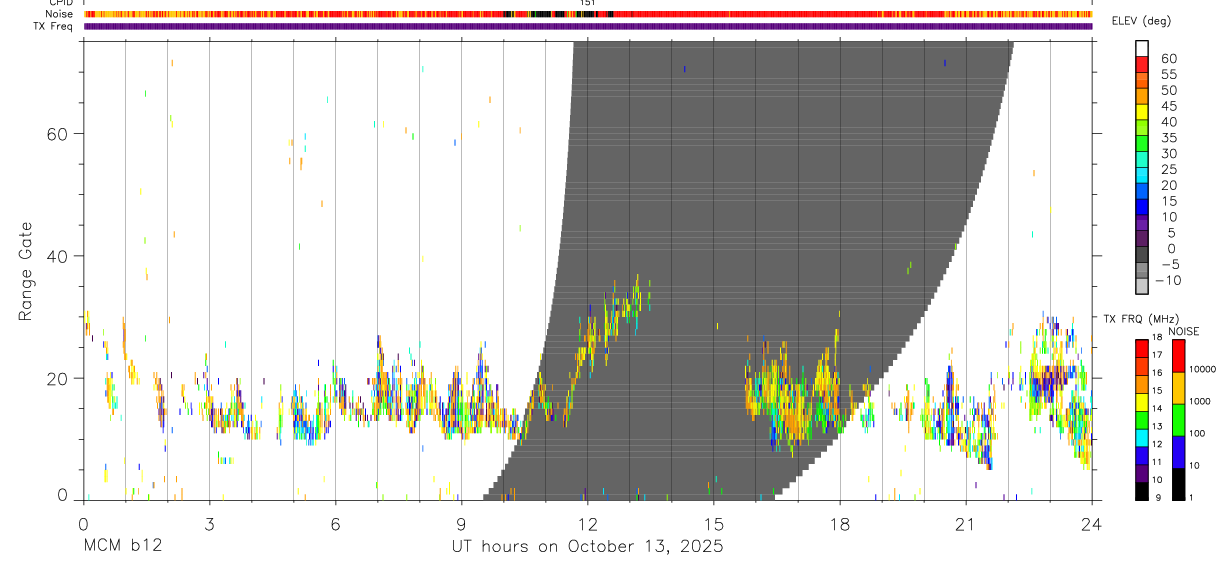Click the 'NOISE' legend title
Image resolution: width=1228 pixels, height=567 pixels.
[1184, 331]
